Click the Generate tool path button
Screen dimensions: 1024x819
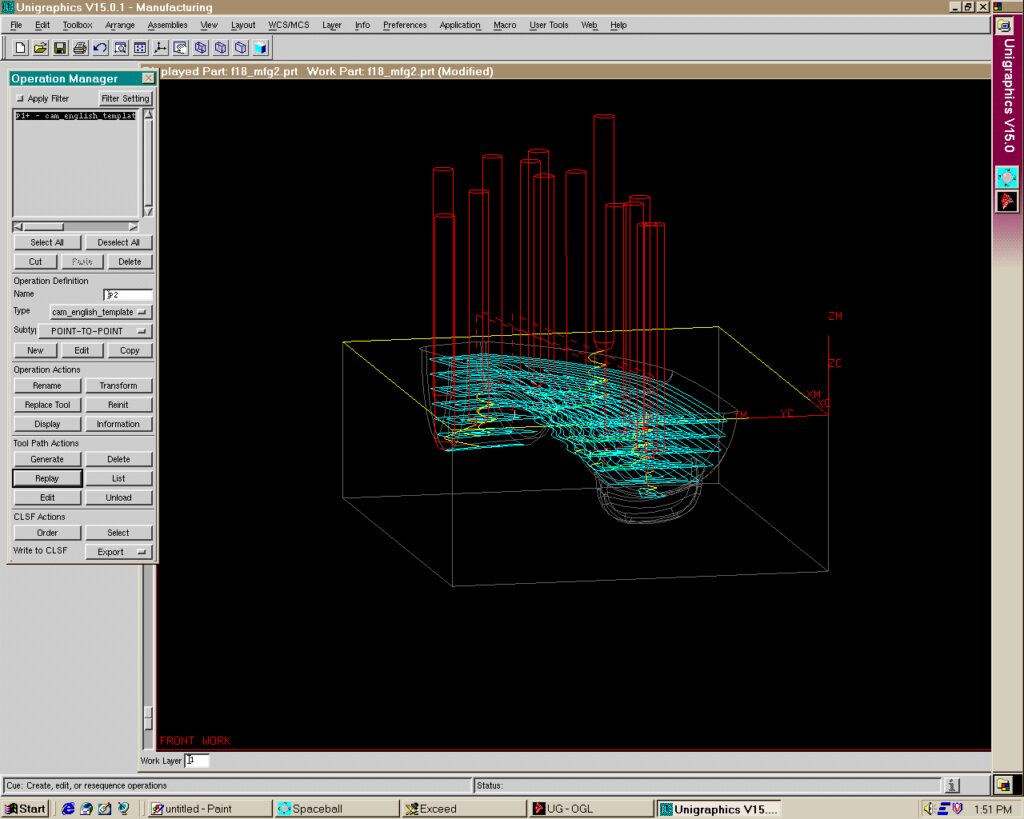(46, 459)
